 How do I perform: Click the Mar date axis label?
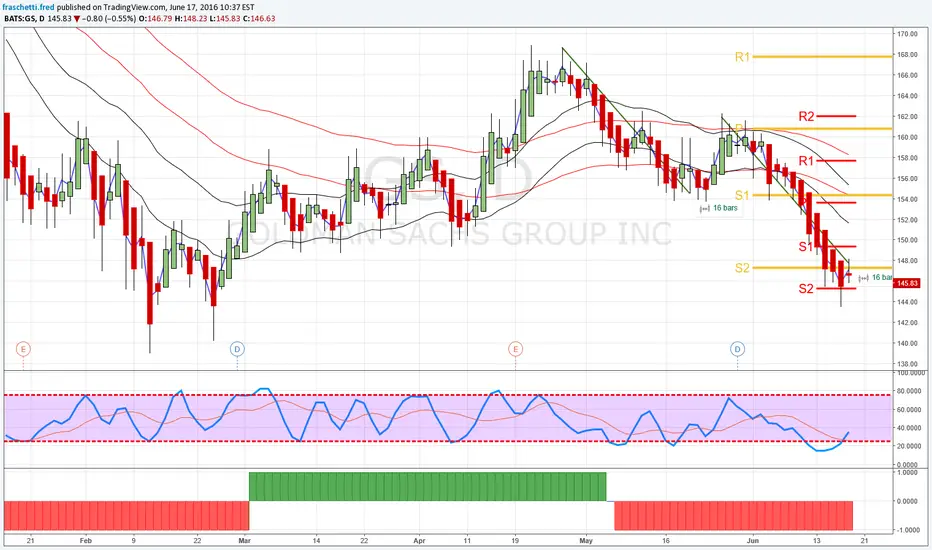(x=244, y=541)
